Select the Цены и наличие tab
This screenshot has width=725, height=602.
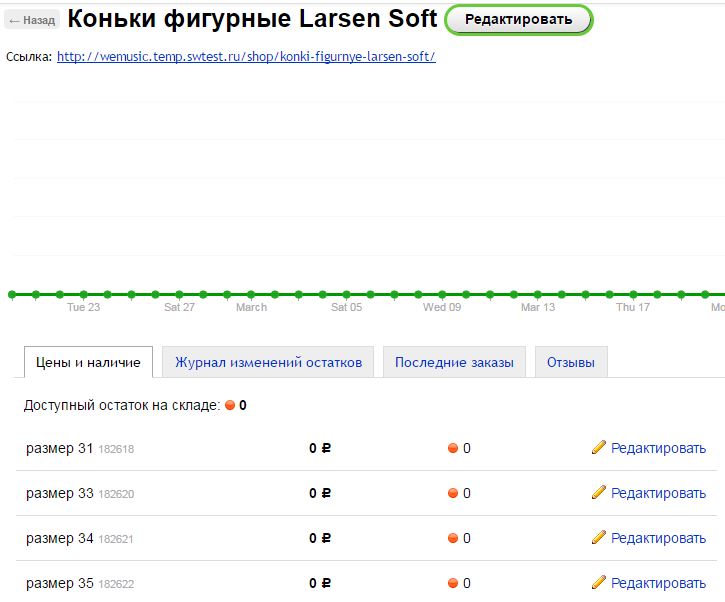point(88,362)
